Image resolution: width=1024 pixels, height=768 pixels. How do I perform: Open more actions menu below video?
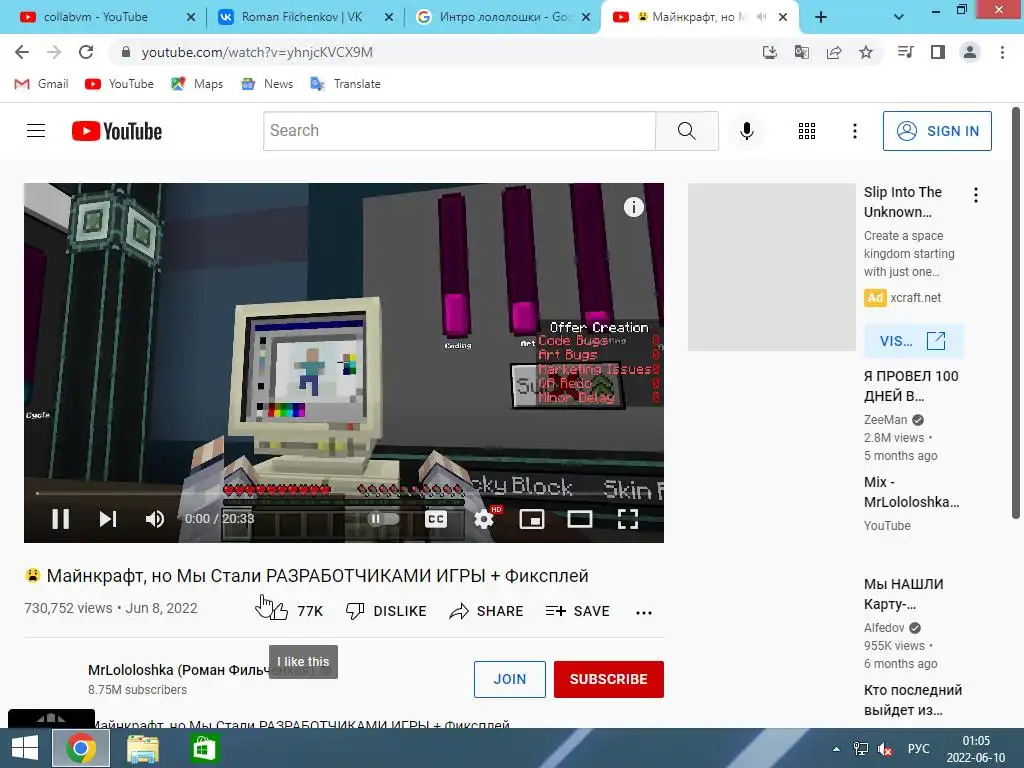point(644,613)
